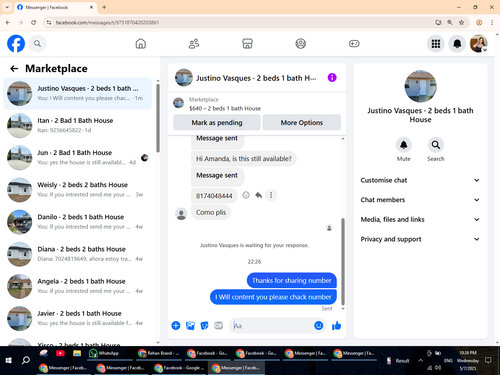This screenshot has width=500, height=375.
Task: Open the Gaming controller icon
Action: pyautogui.click(x=354, y=44)
